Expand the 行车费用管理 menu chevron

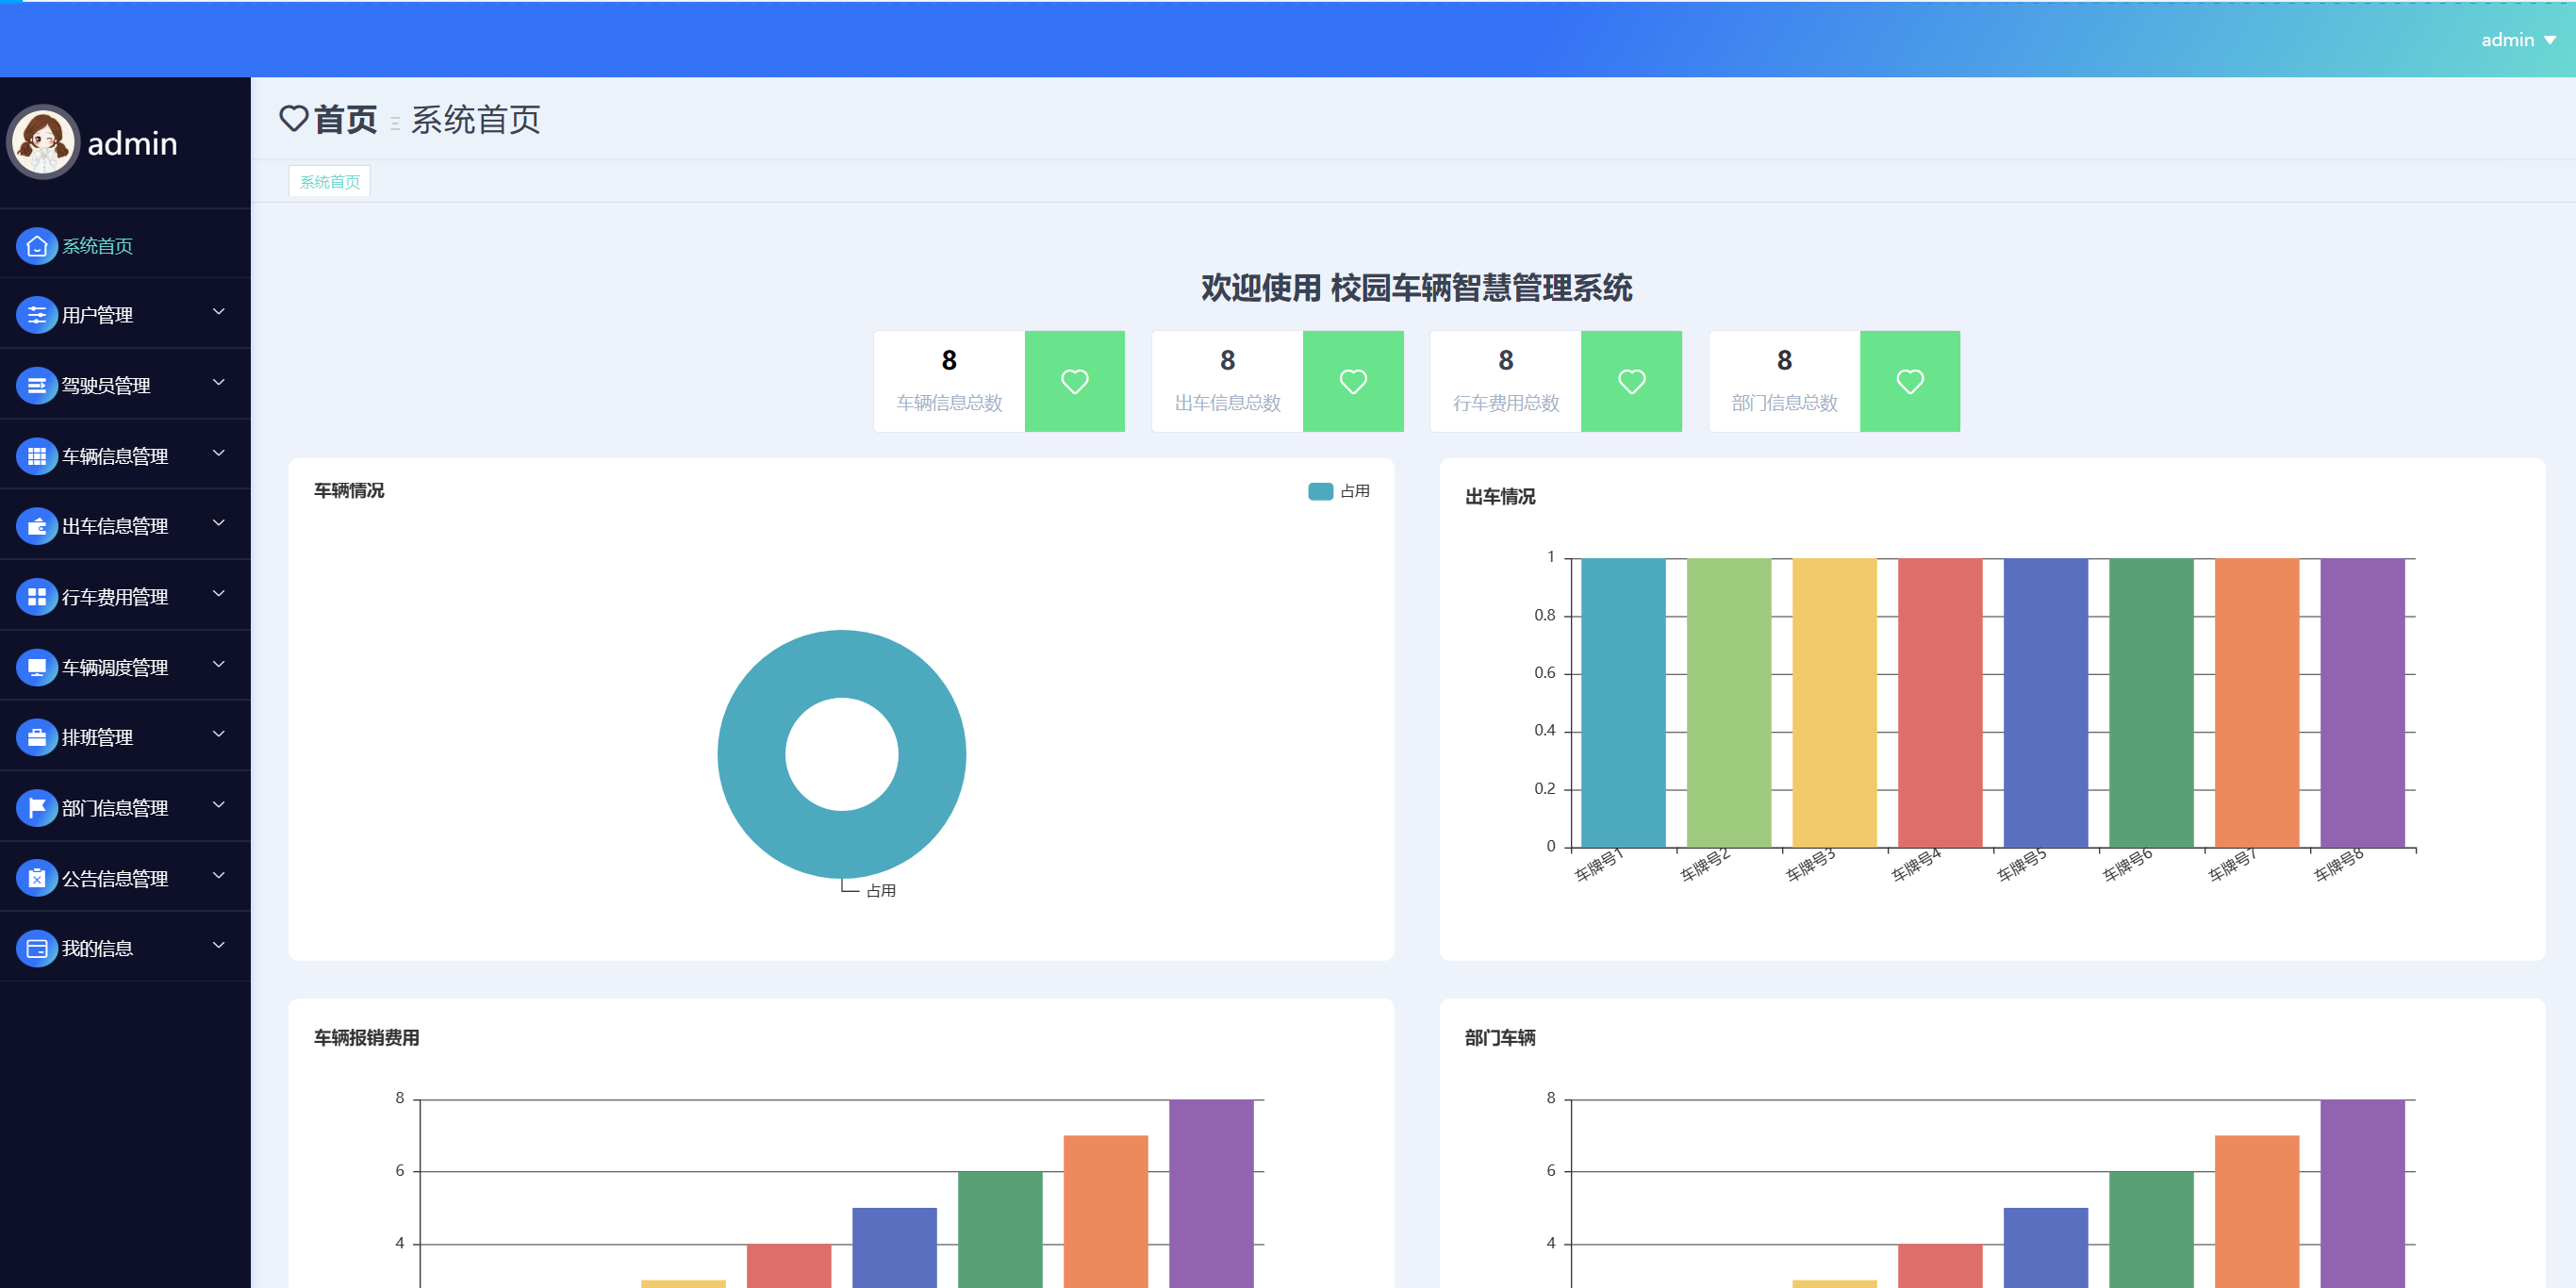(219, 594)
